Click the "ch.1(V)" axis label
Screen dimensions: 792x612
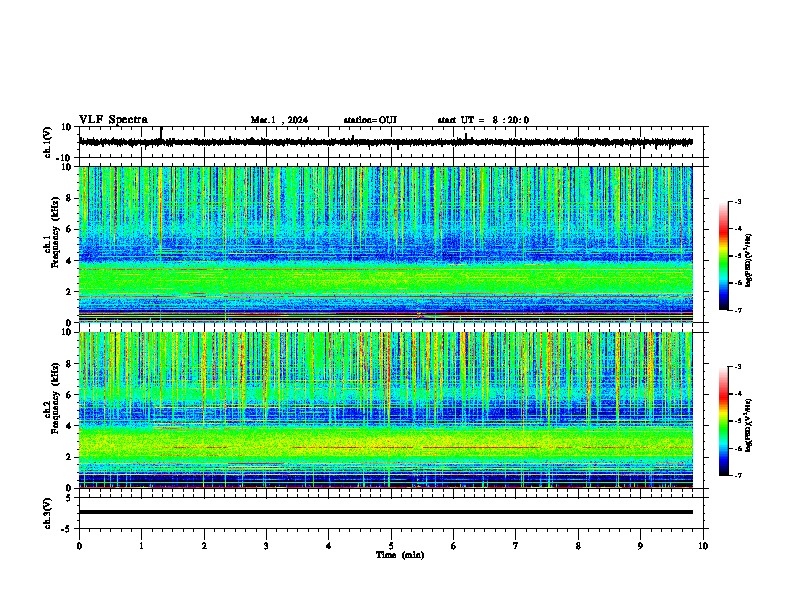[48, 142]
